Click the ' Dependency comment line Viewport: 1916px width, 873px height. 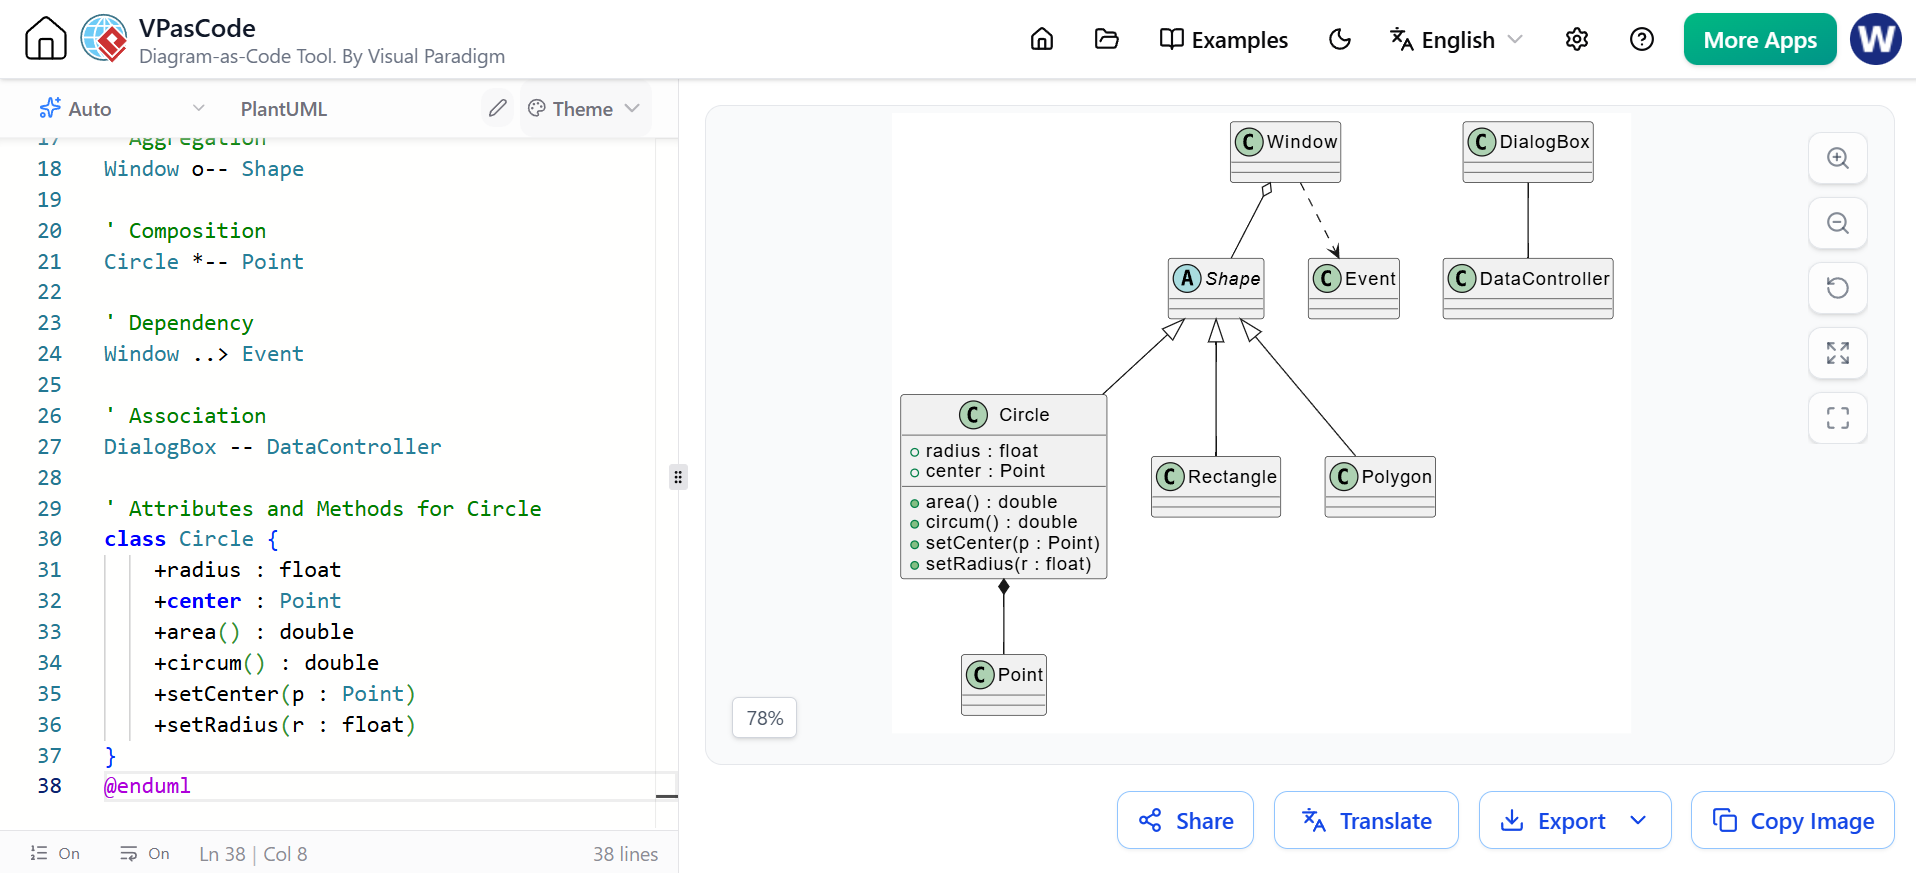click(x=179, y=323)
